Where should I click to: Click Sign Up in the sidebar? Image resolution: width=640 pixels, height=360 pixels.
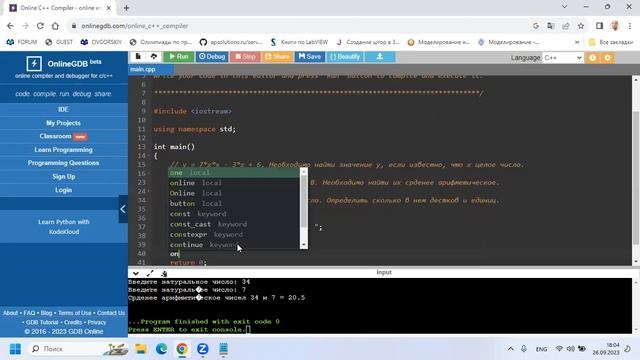click(63, 176)
